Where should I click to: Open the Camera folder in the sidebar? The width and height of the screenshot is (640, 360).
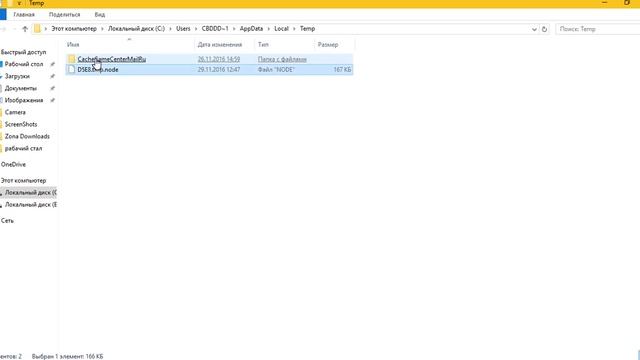15,112
